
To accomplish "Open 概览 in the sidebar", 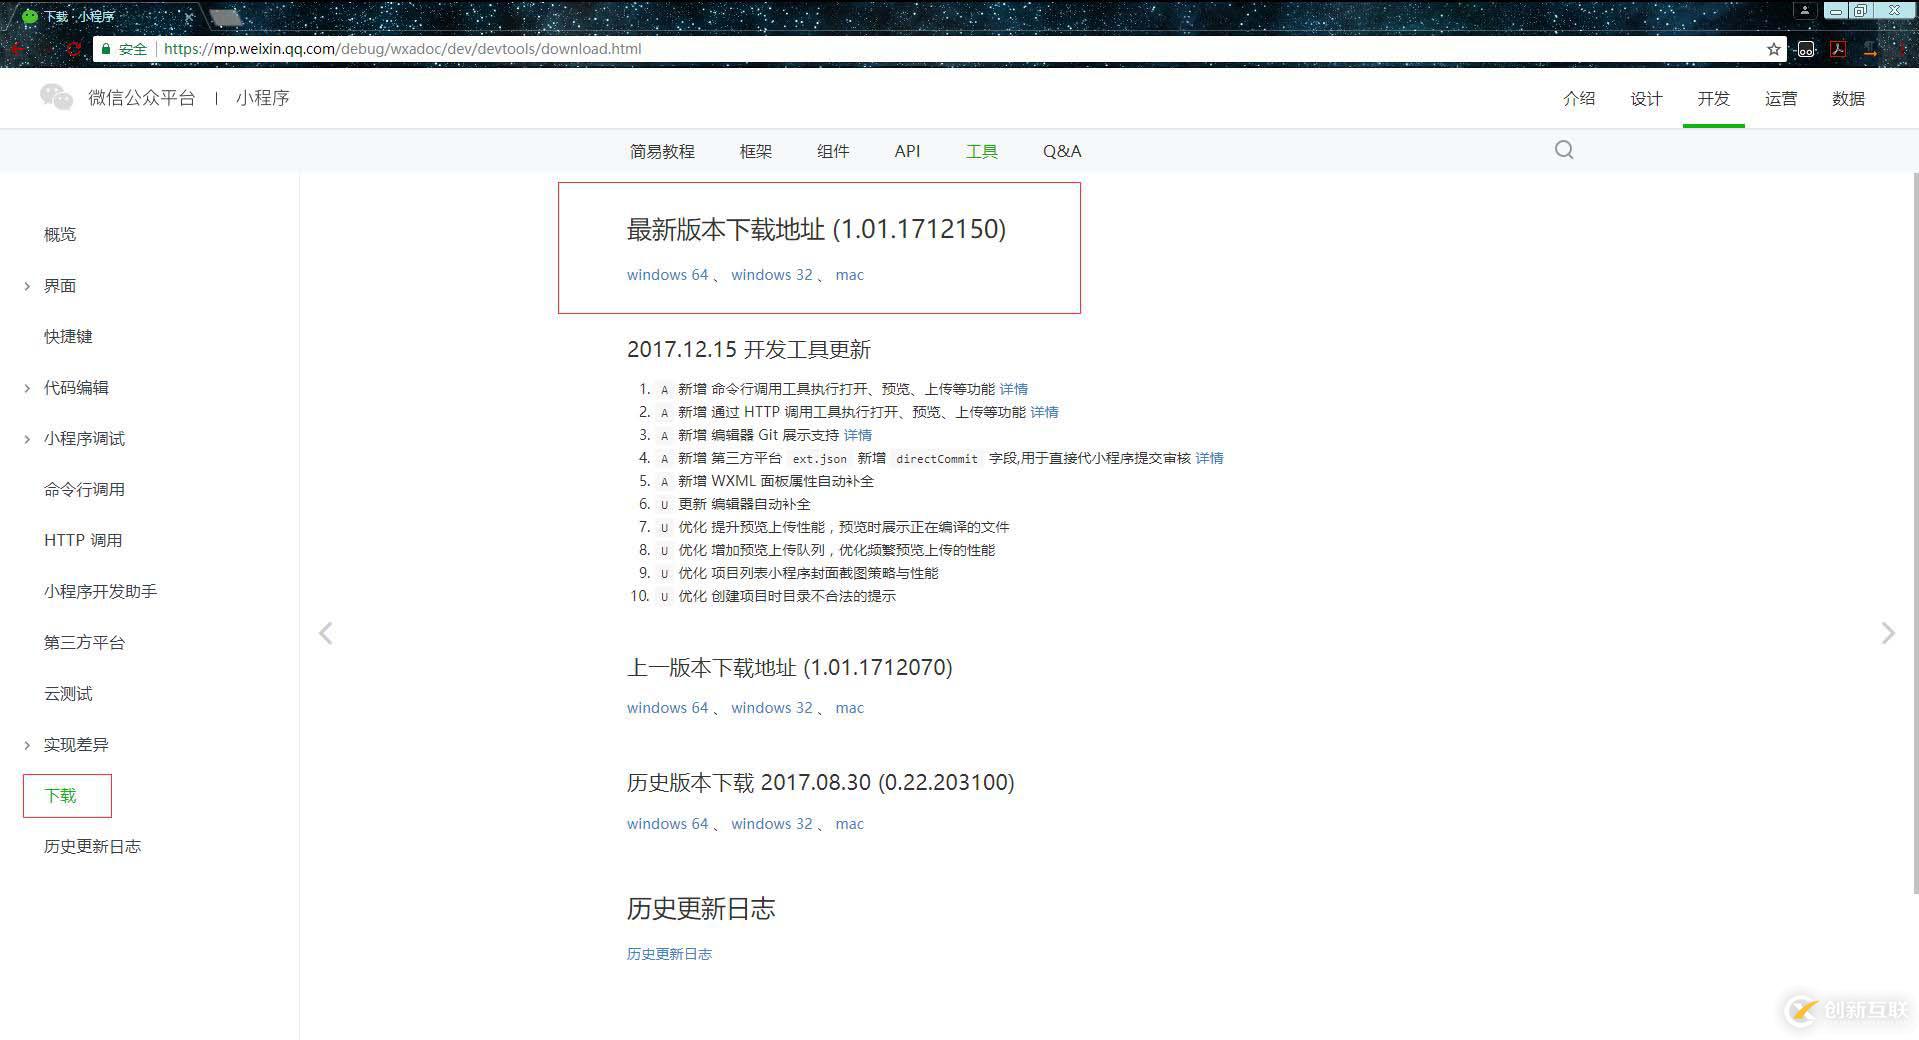I will [60, 234].
